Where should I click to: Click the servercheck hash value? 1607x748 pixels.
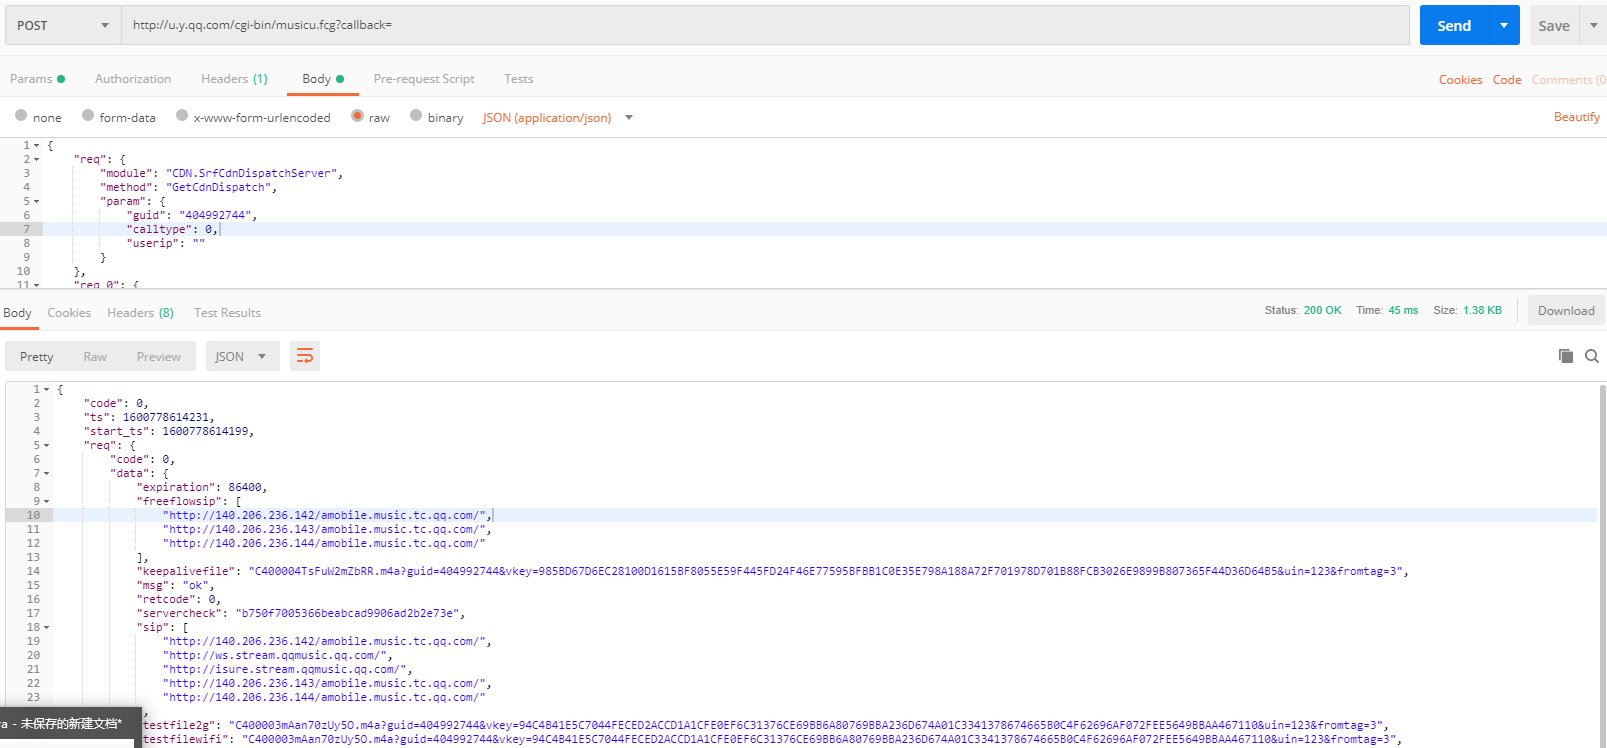(x=347, y=613)
